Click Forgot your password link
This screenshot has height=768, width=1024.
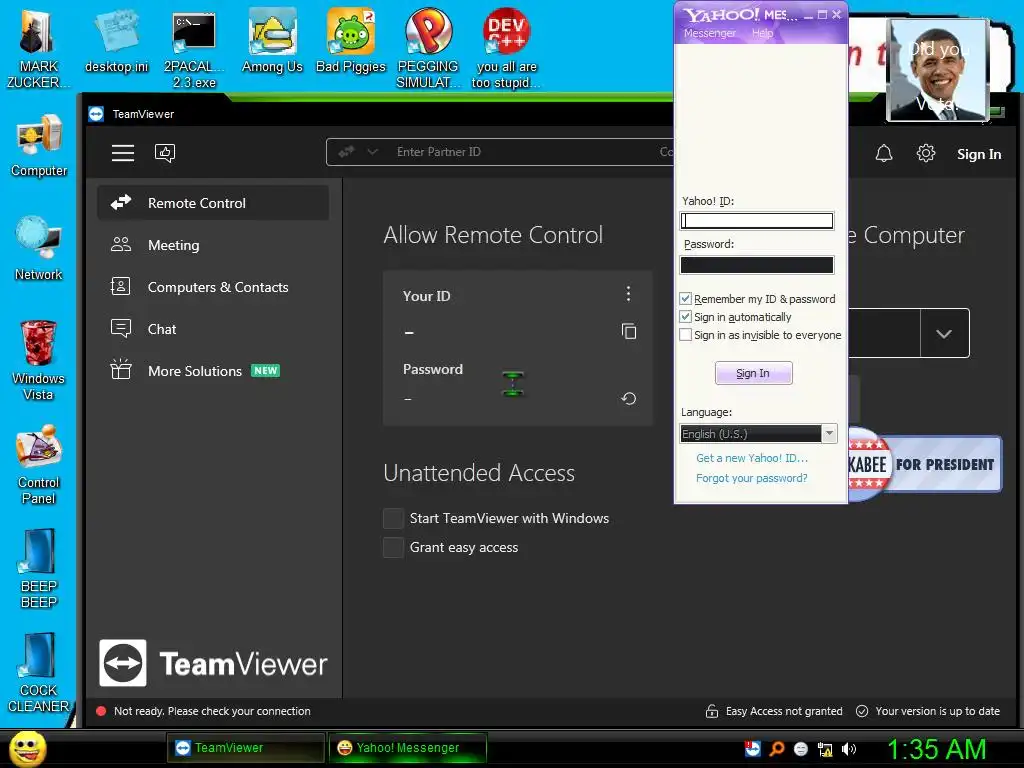pyautogui.click(x=752, y=478)
